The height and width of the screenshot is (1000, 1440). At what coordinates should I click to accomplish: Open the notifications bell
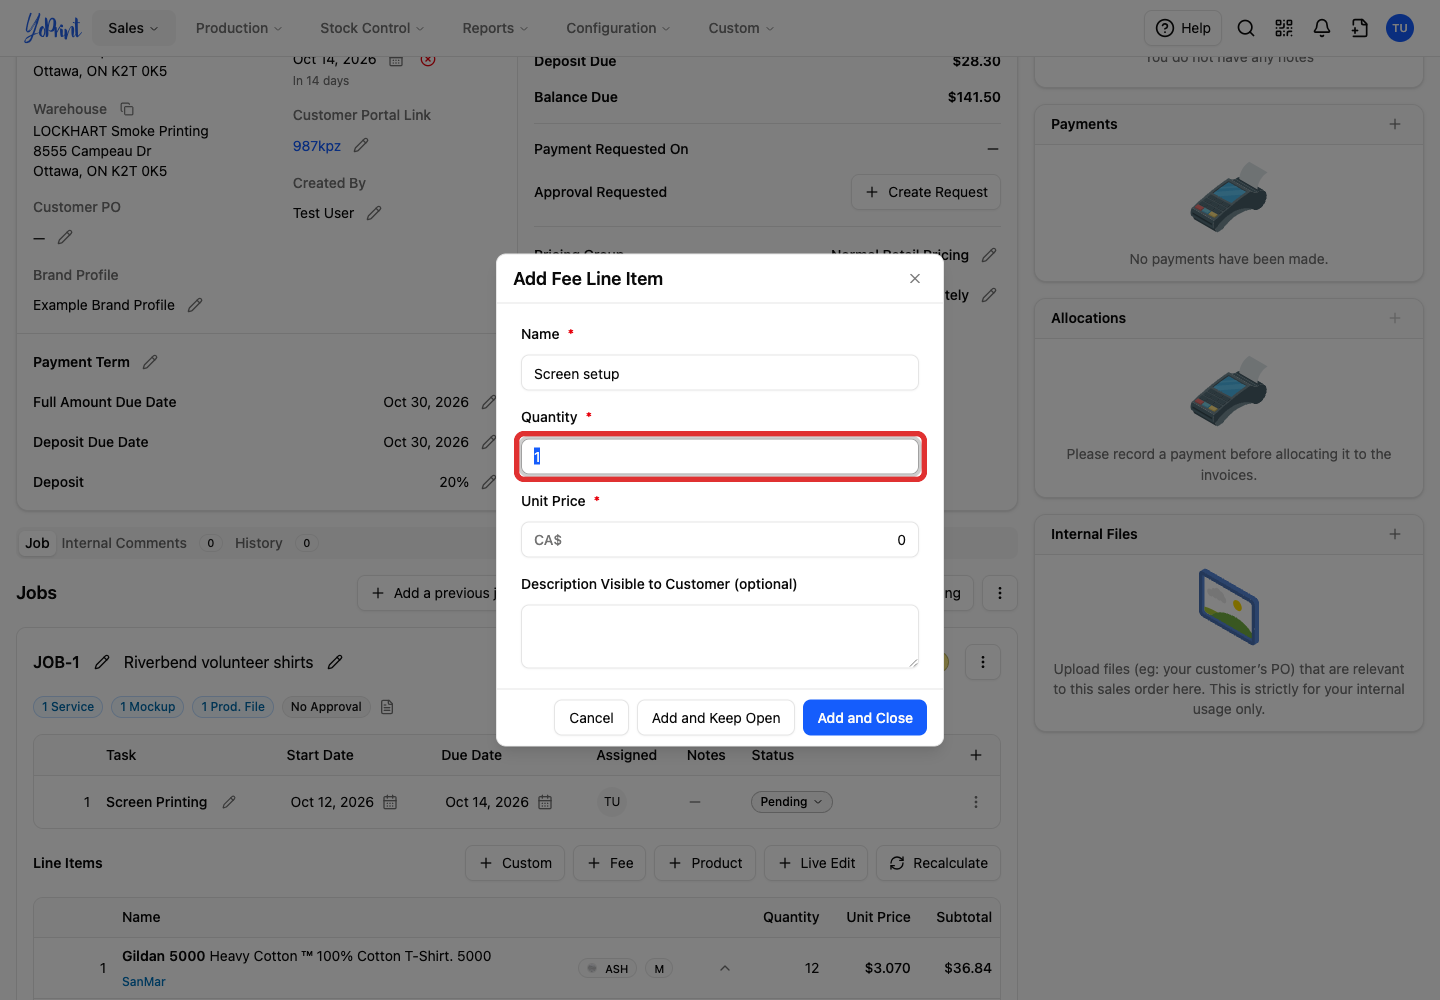(1322, 28)
